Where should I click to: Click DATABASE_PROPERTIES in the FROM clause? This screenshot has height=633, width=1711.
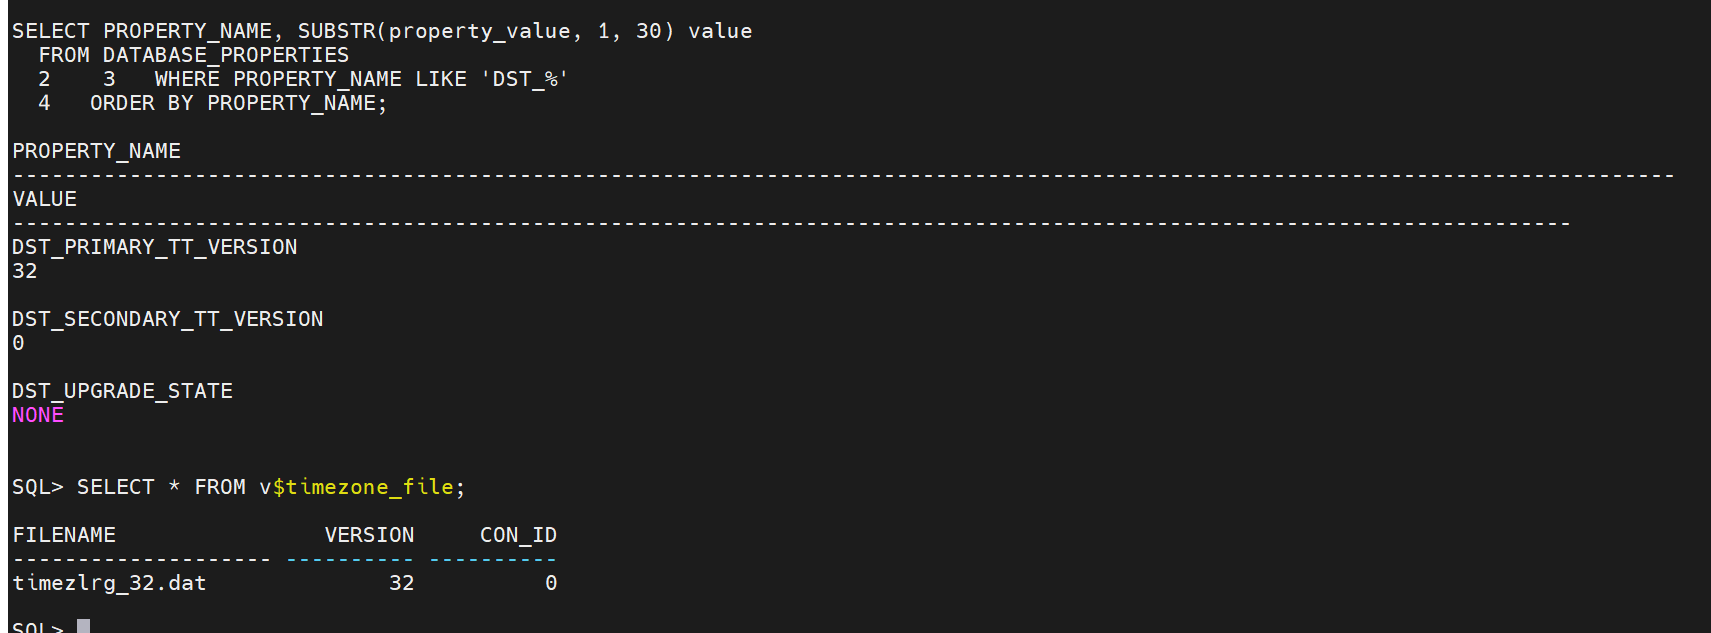point(226,55)
